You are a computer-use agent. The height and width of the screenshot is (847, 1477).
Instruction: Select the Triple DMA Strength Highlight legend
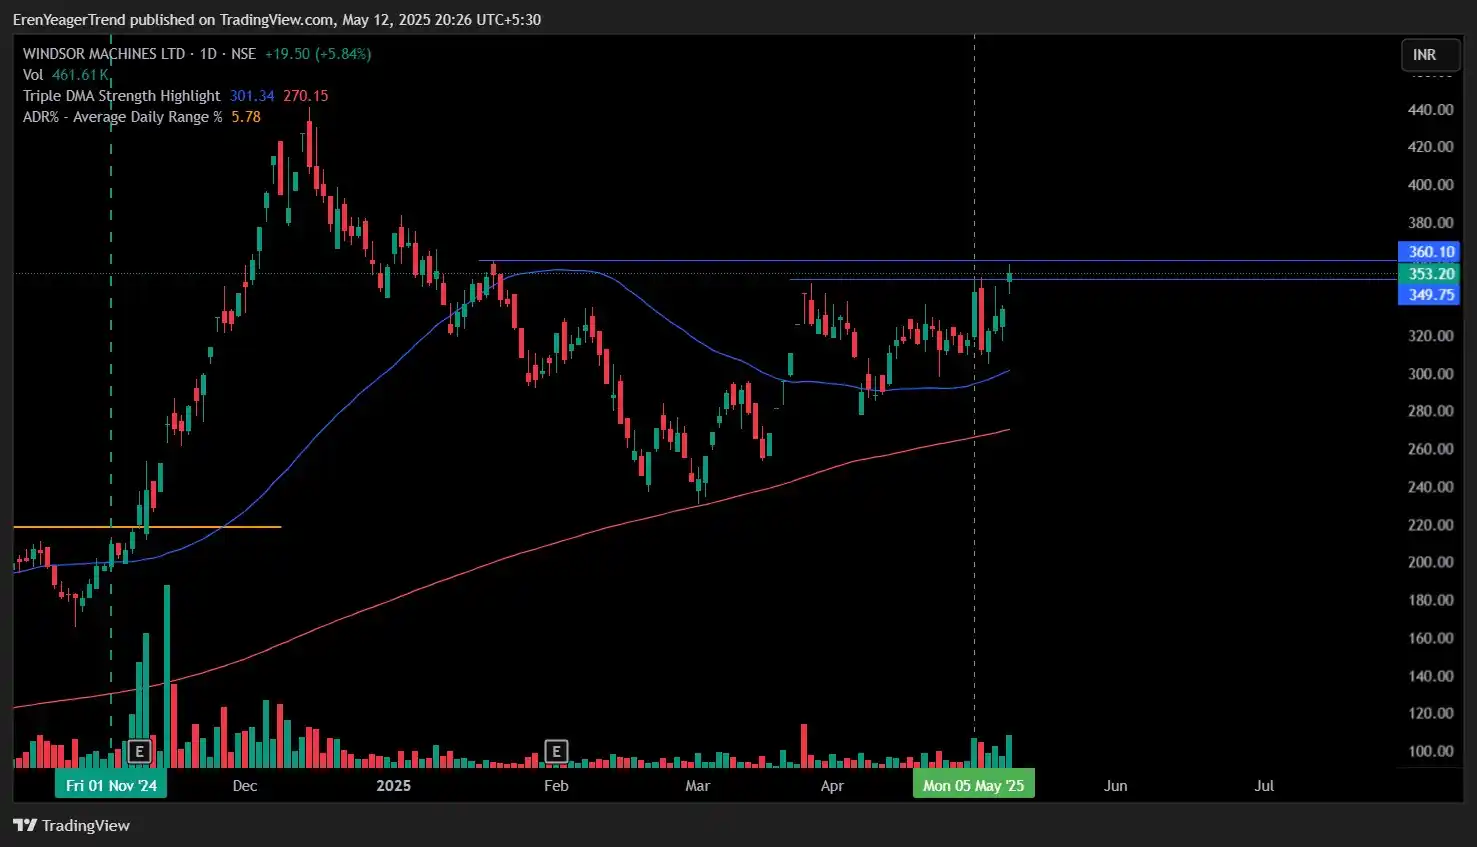point(121,96)
